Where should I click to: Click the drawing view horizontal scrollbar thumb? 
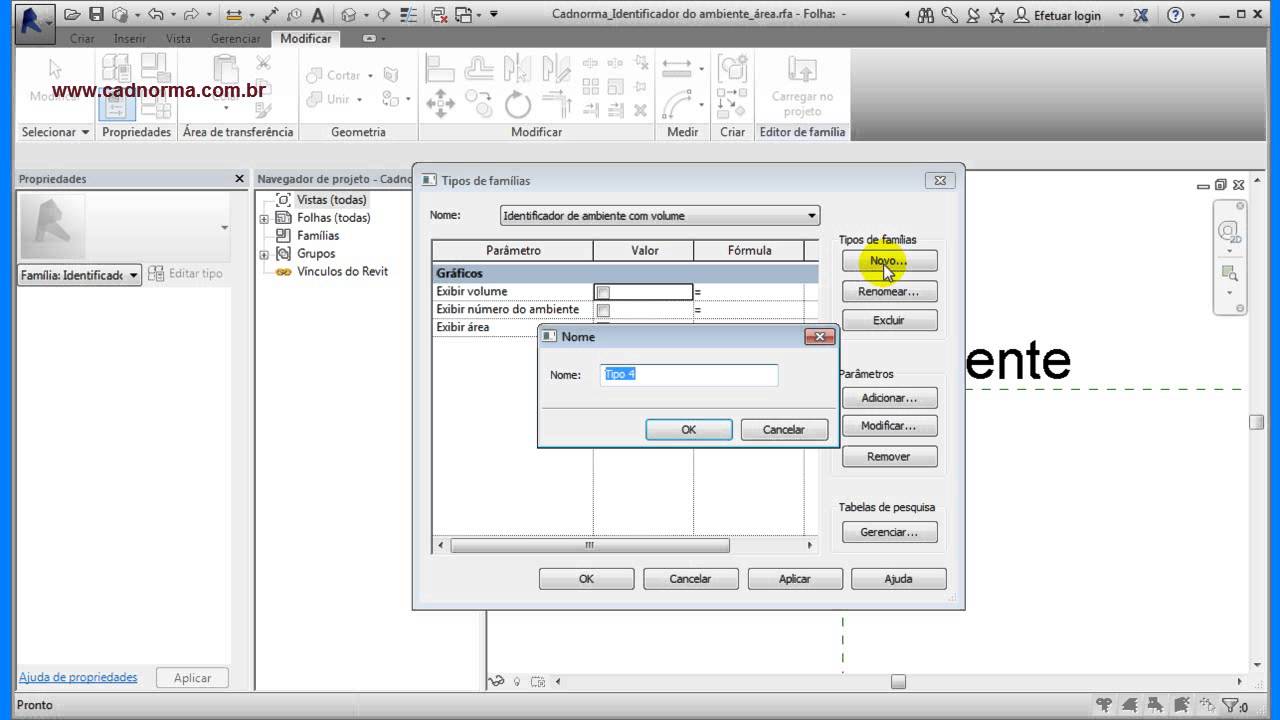(x=898, y=682)
